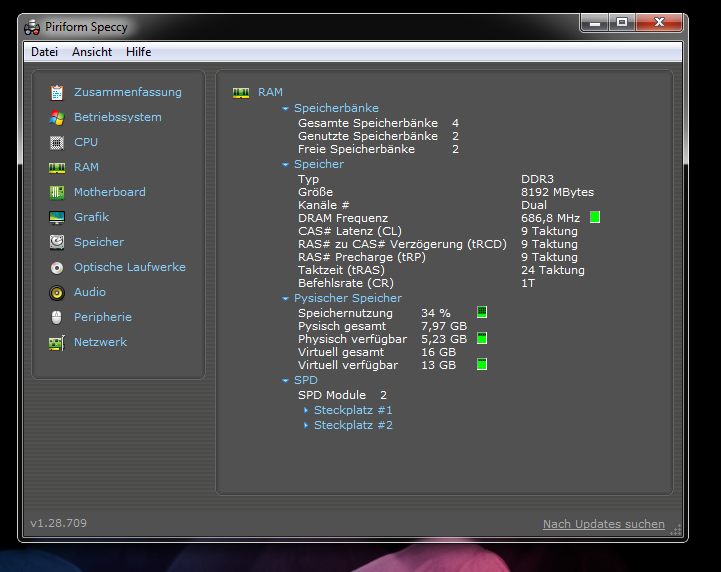Click the Optische Laufwerke disc icon

pos(57,268)
